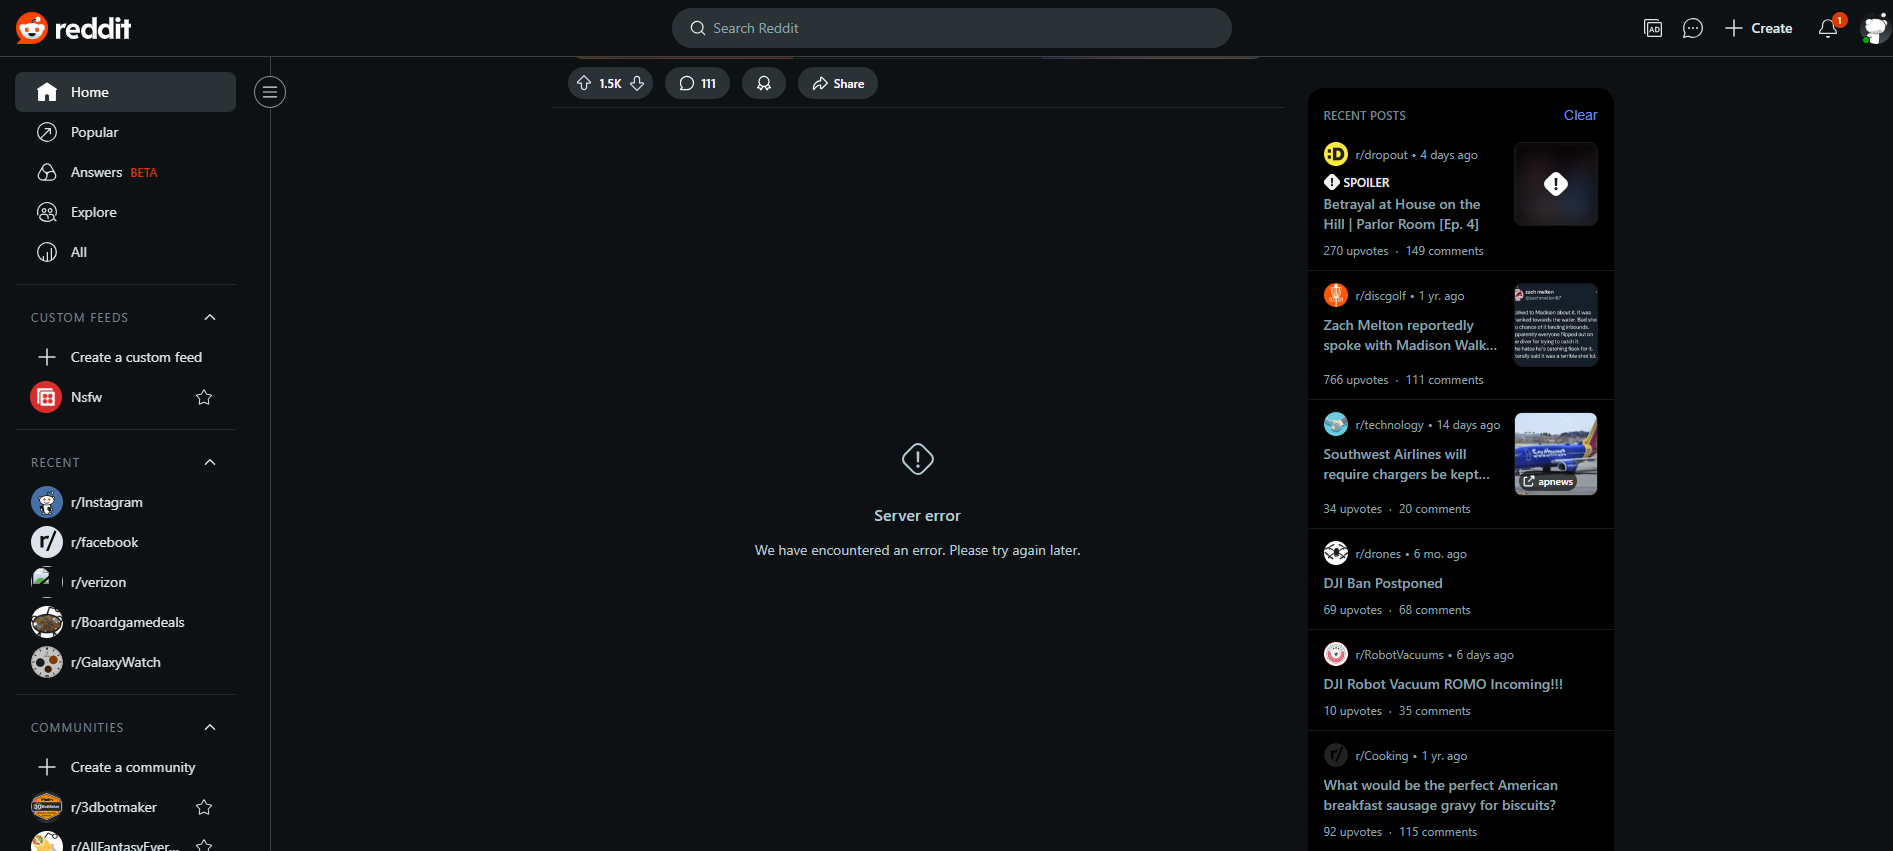Open the Explore page
The width and height of the screenshot is (1893, 851).
point(93,212)
